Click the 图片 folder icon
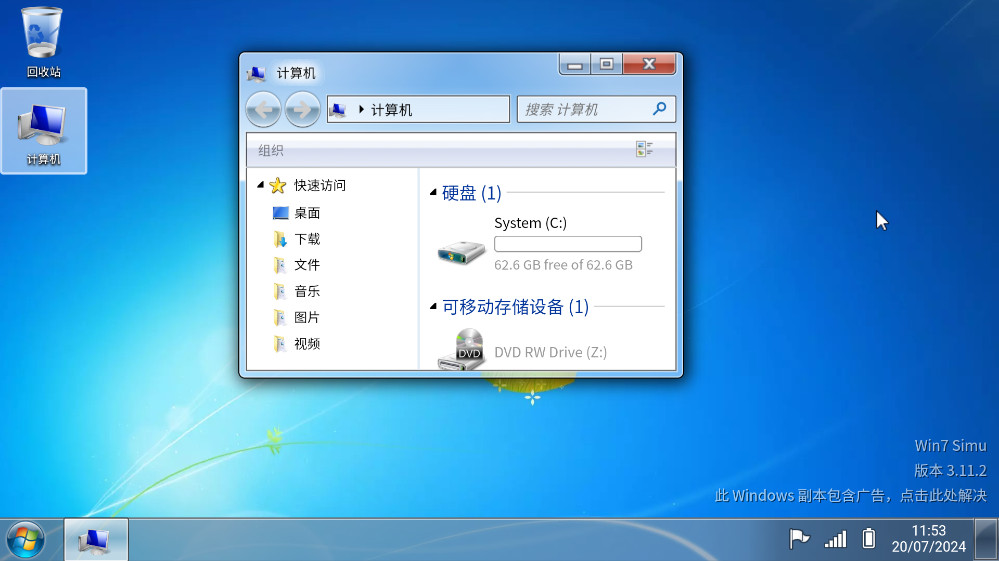The height and width of the screenshot is (561, 999). click(x=280, y=317)
